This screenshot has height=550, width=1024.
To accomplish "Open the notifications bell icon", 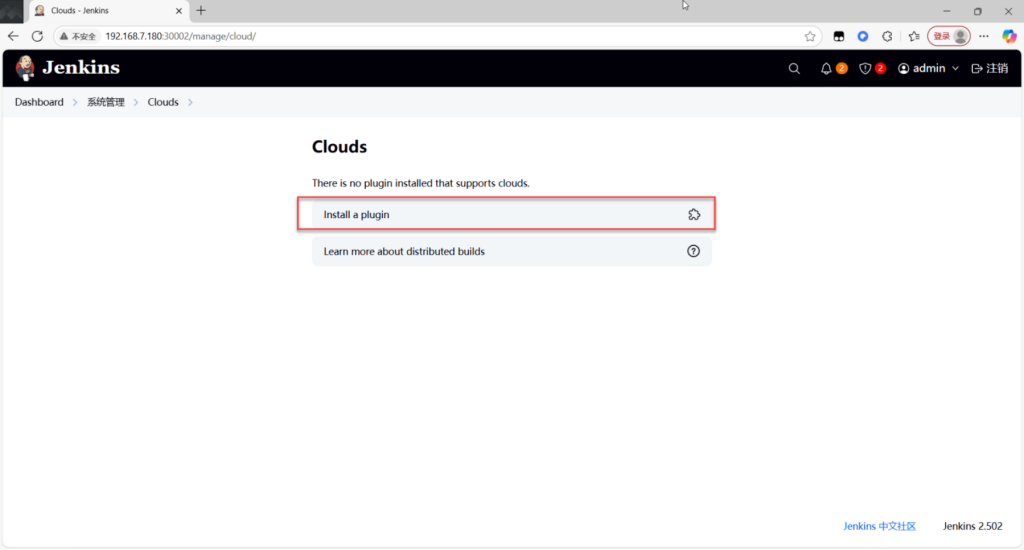I will tap(826, 69).
